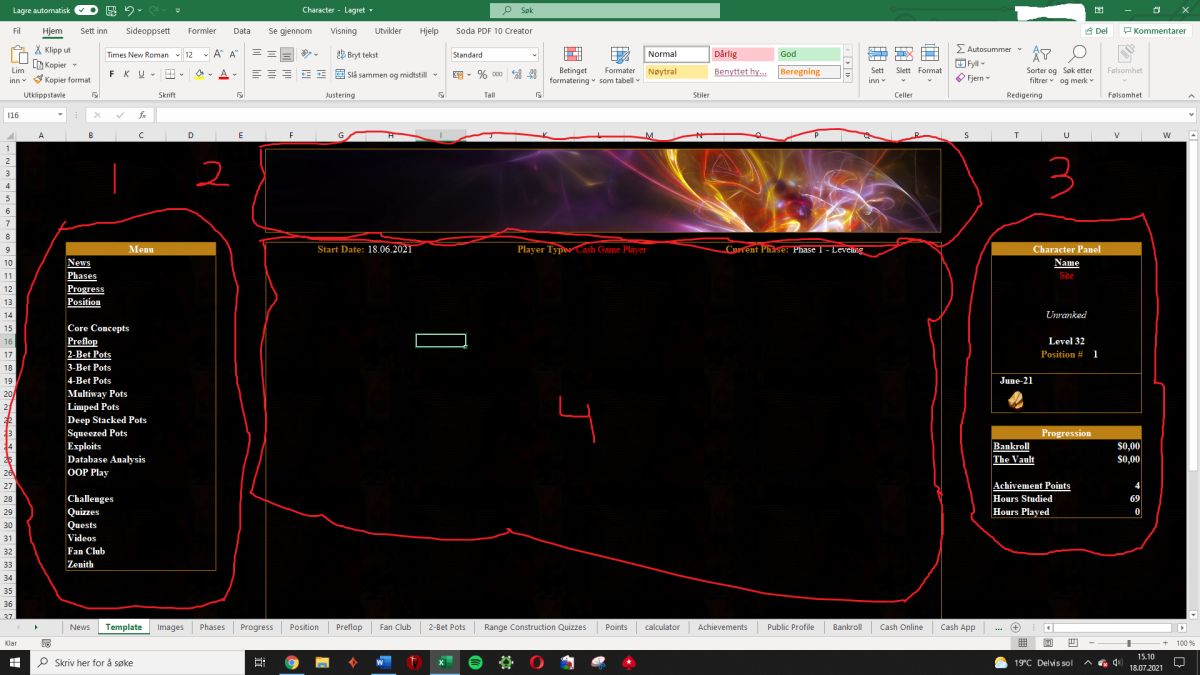Undo the last action
Image resolution: width=1200 pixels, height=675 pixels.
pos(131,10)
